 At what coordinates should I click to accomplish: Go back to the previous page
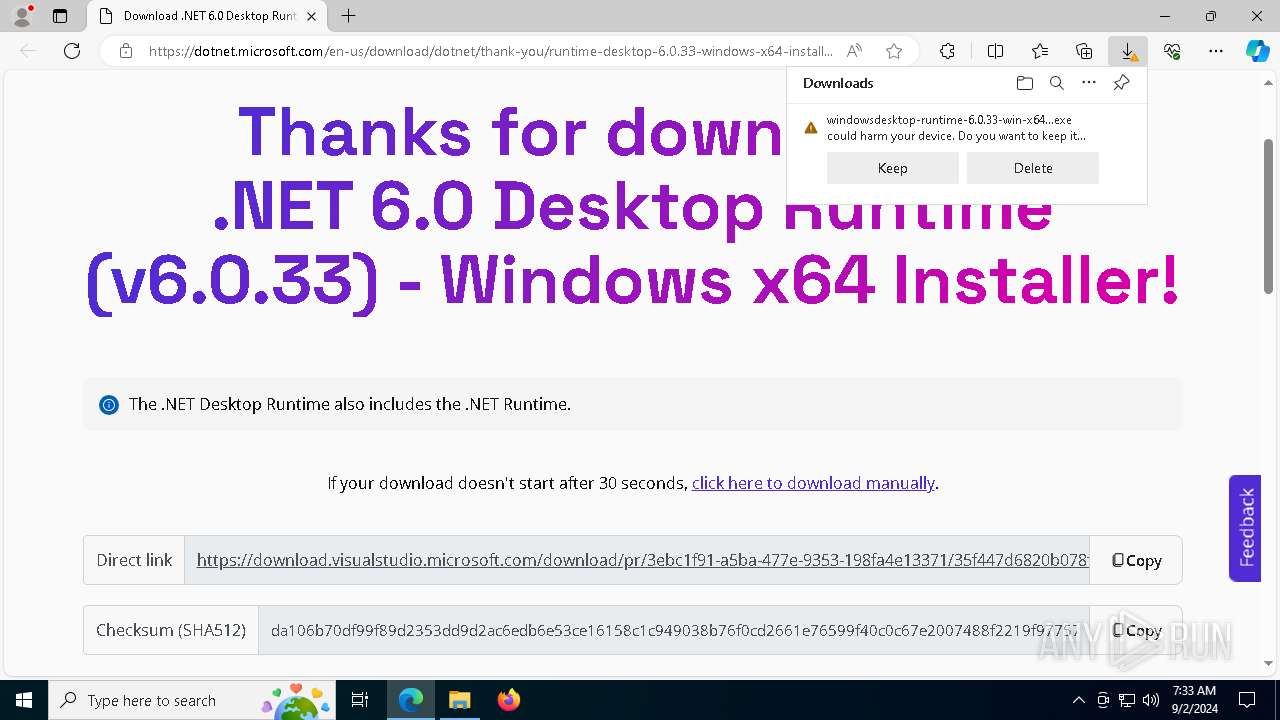click(28, 51)
